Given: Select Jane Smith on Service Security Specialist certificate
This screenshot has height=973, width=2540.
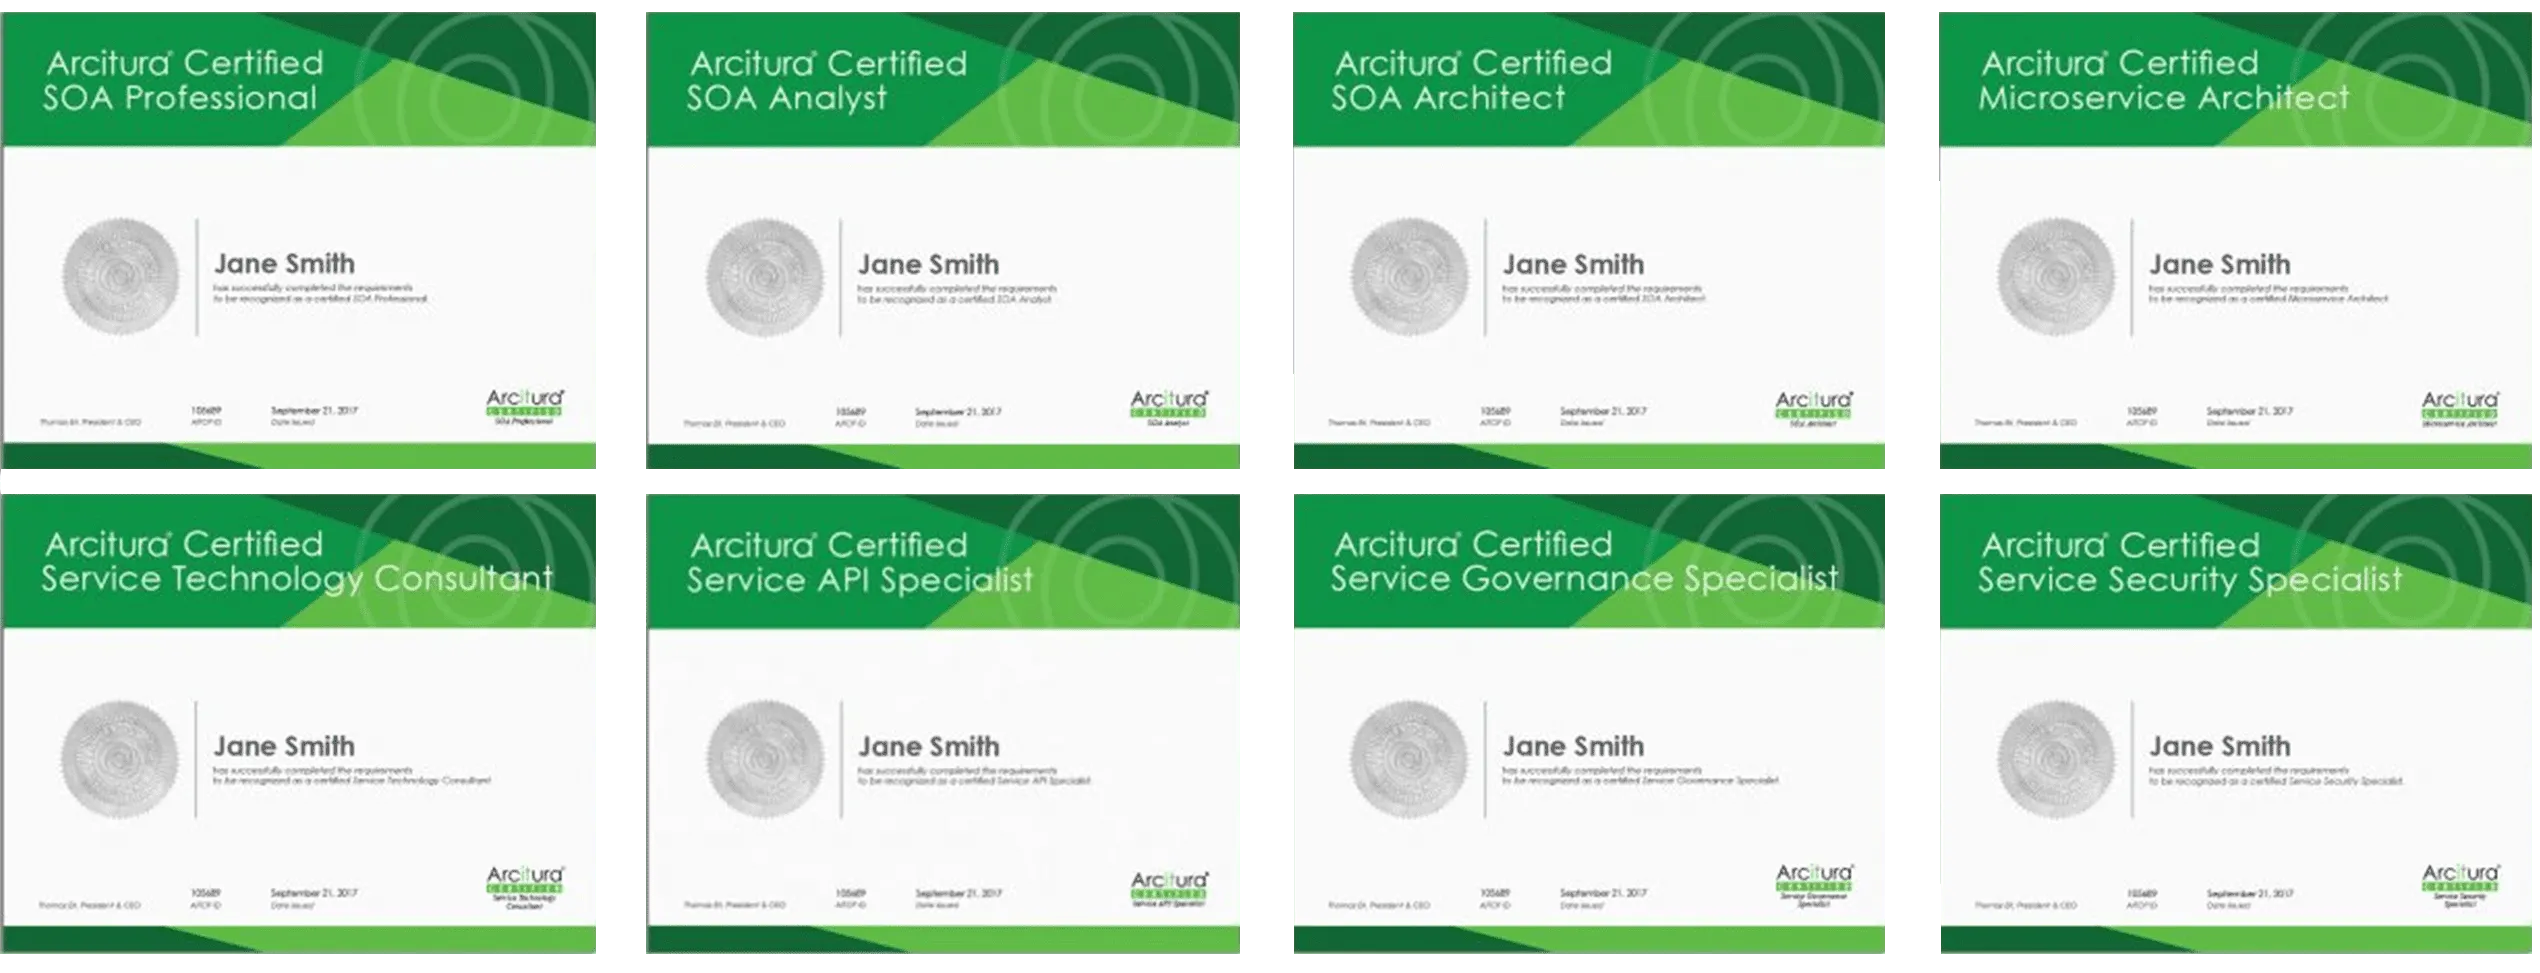Looking at the screenshot, I should click(2220, 746).
